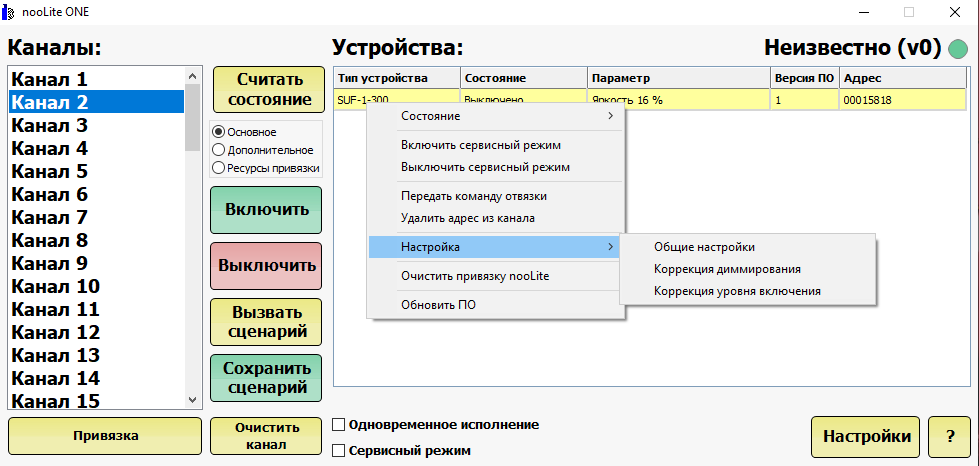Select Канал 2 in channel list
This screenshot has width=979, height=466.
[97, 102]
